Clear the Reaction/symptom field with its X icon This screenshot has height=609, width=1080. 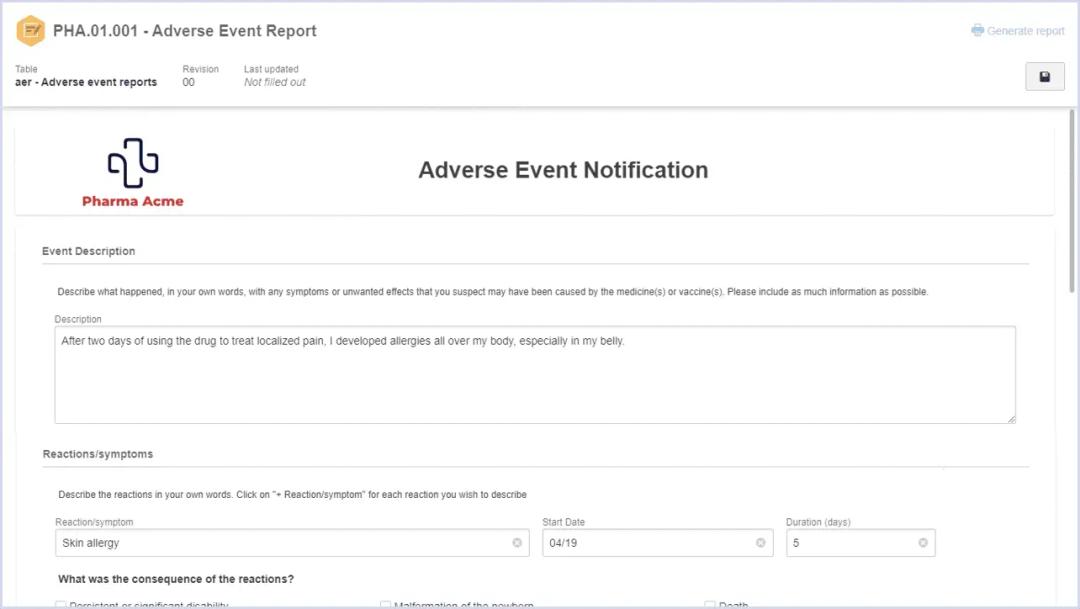click(517, 543)
